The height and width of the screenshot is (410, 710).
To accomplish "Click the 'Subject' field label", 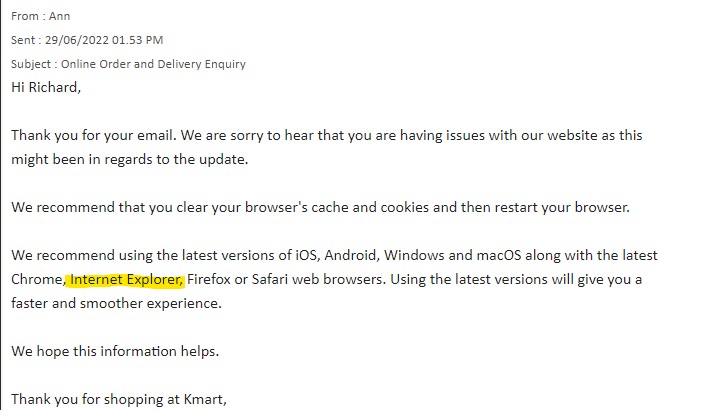I will pyautogui.click(x=31, y=64).
